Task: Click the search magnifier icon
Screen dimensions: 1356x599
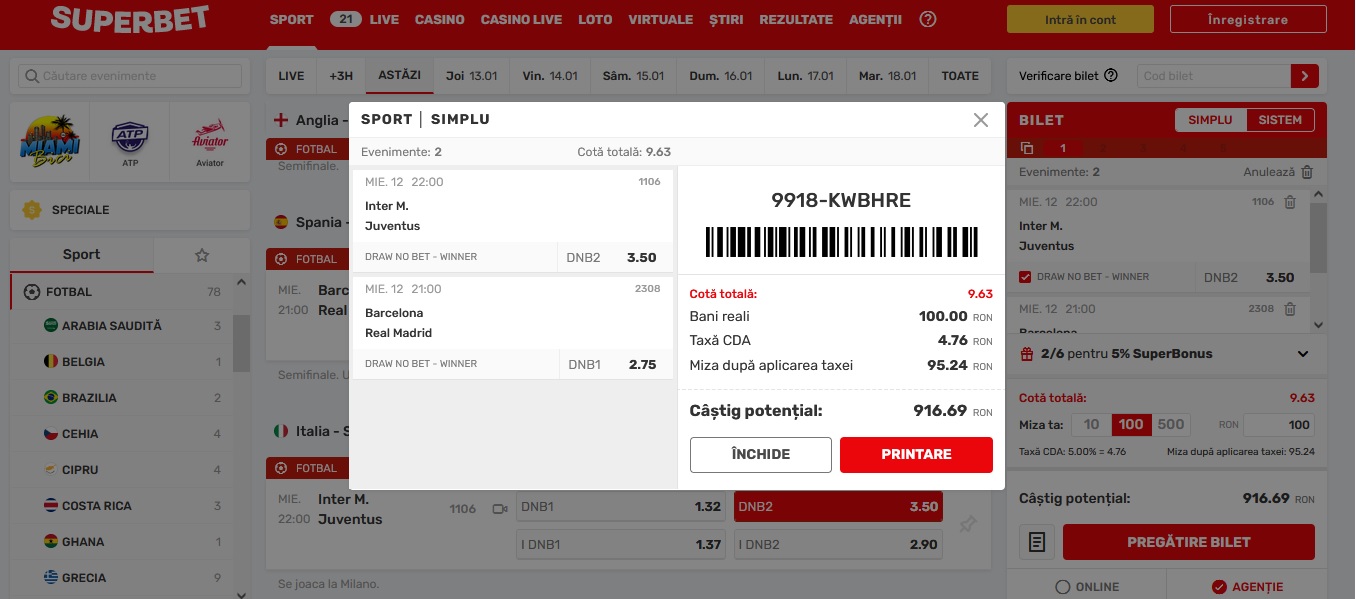Action: [x=31, y=76]
